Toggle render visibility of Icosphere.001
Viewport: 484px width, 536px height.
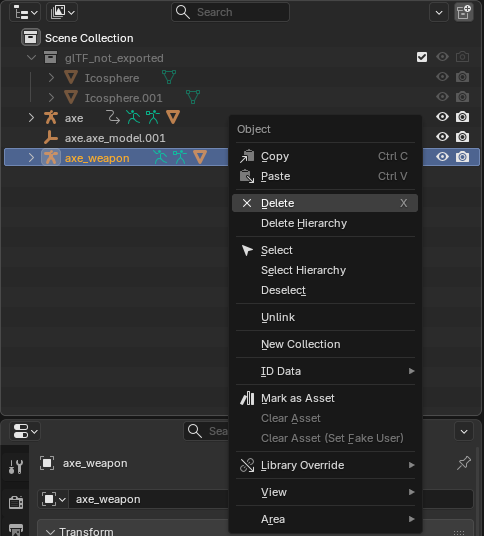pyautogui.click(x=462, y=97)
